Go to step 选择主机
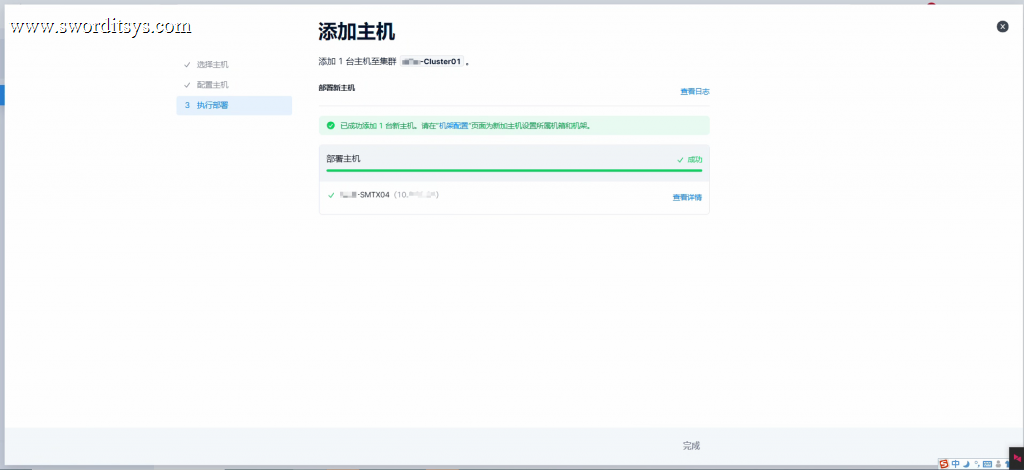 [212, 65]
